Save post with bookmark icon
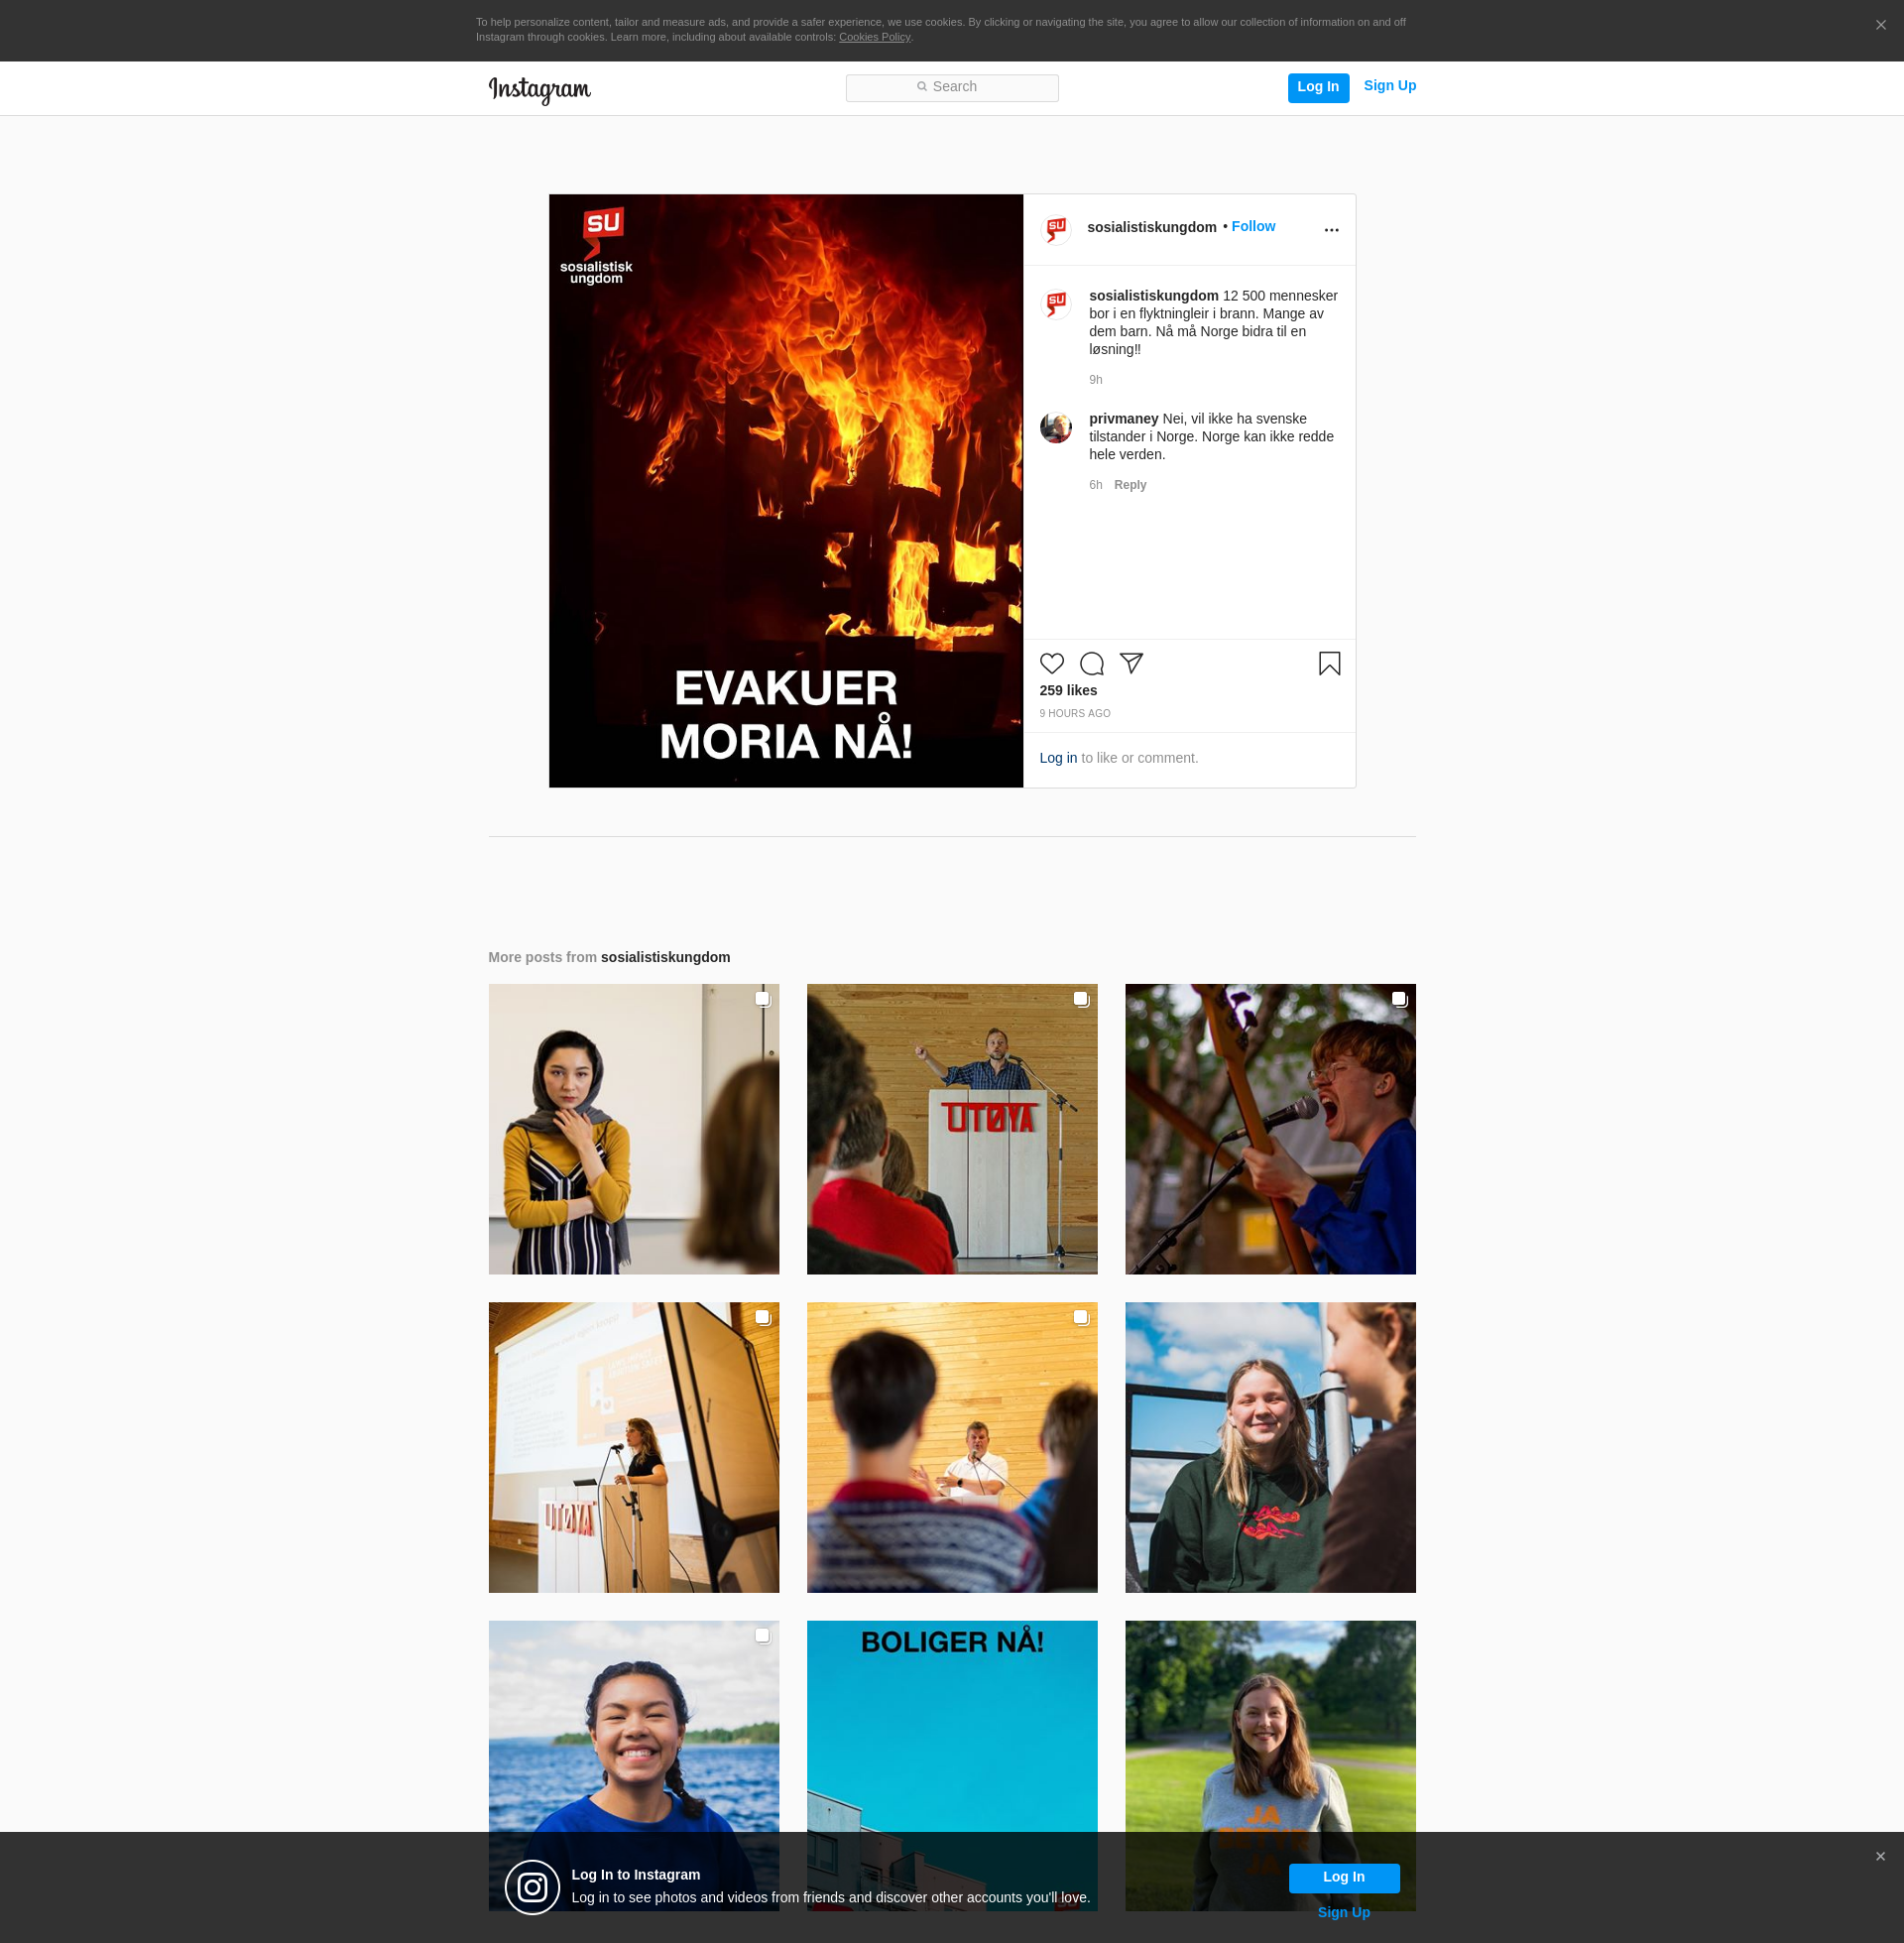Image resolution: width=1904 pixels, height=1943 pixels. click(x=1329, y=664)
